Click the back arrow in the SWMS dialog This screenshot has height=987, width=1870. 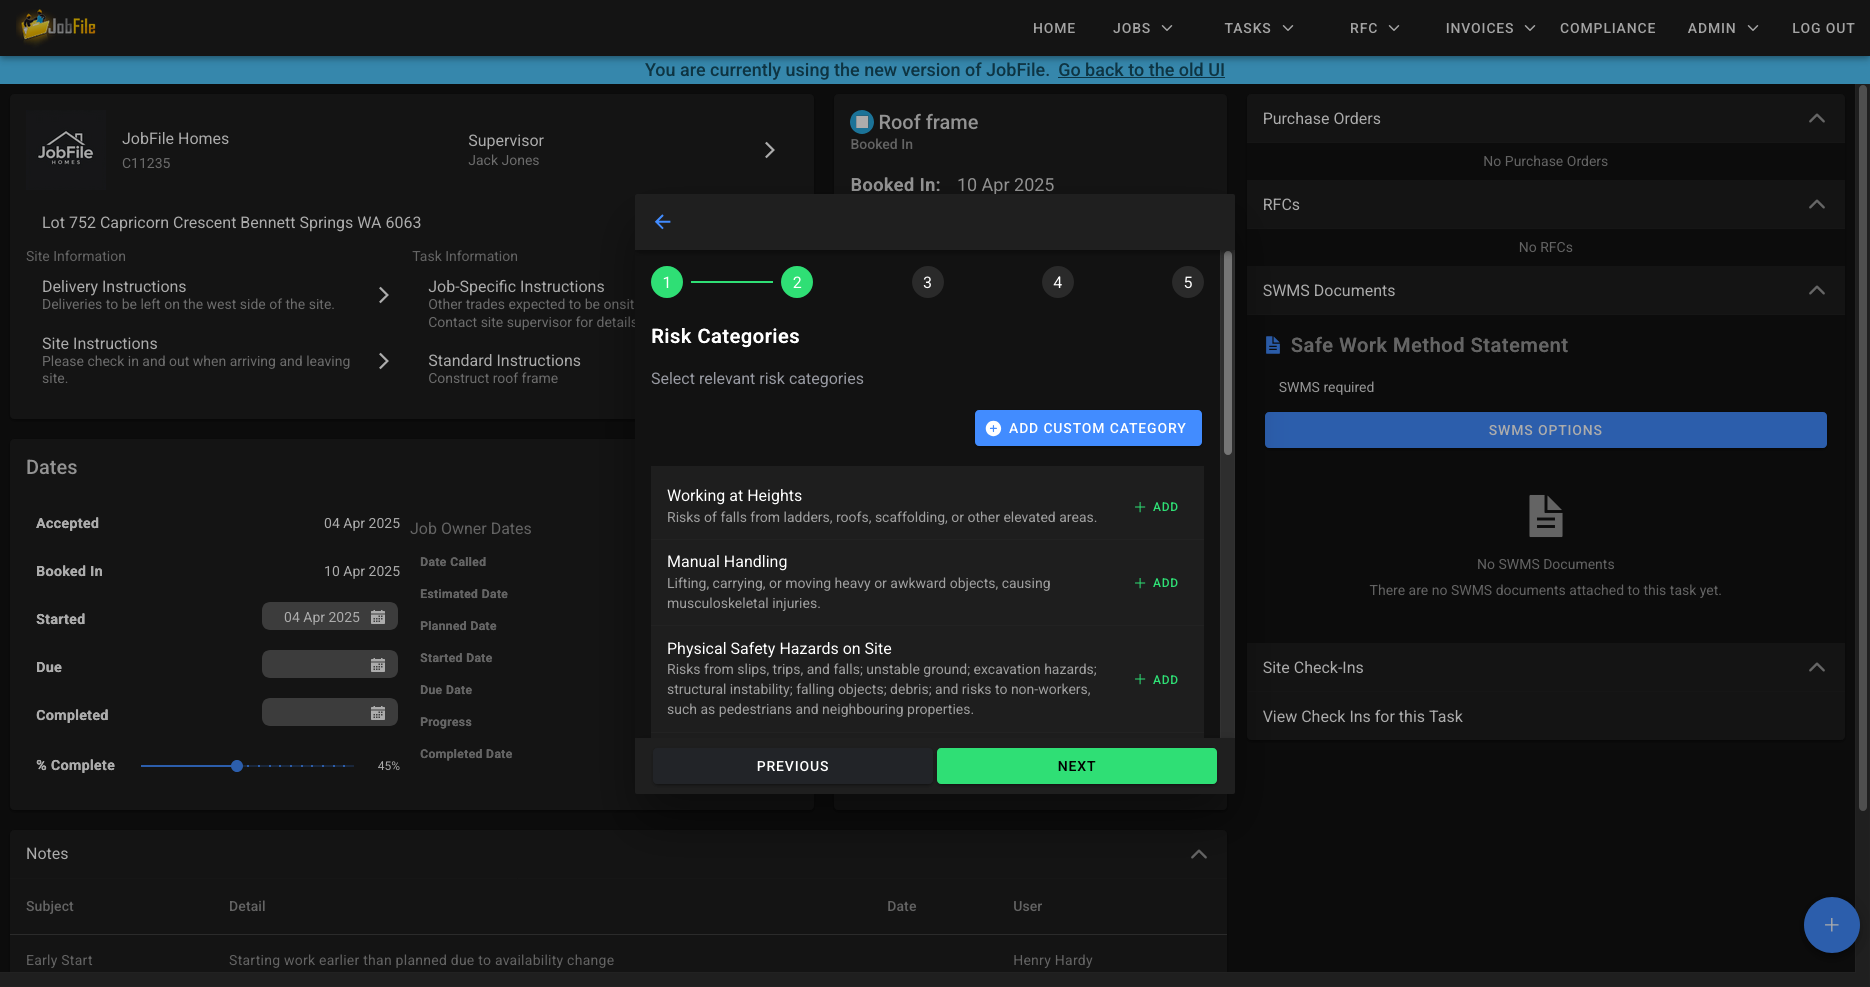(x=662, y=222)
